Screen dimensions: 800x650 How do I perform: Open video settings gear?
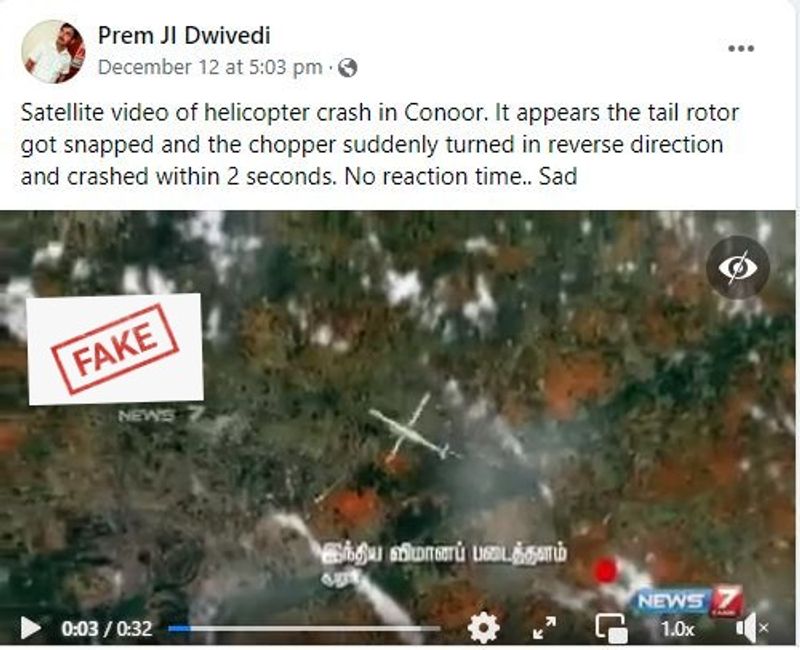(x=483, y=628)
